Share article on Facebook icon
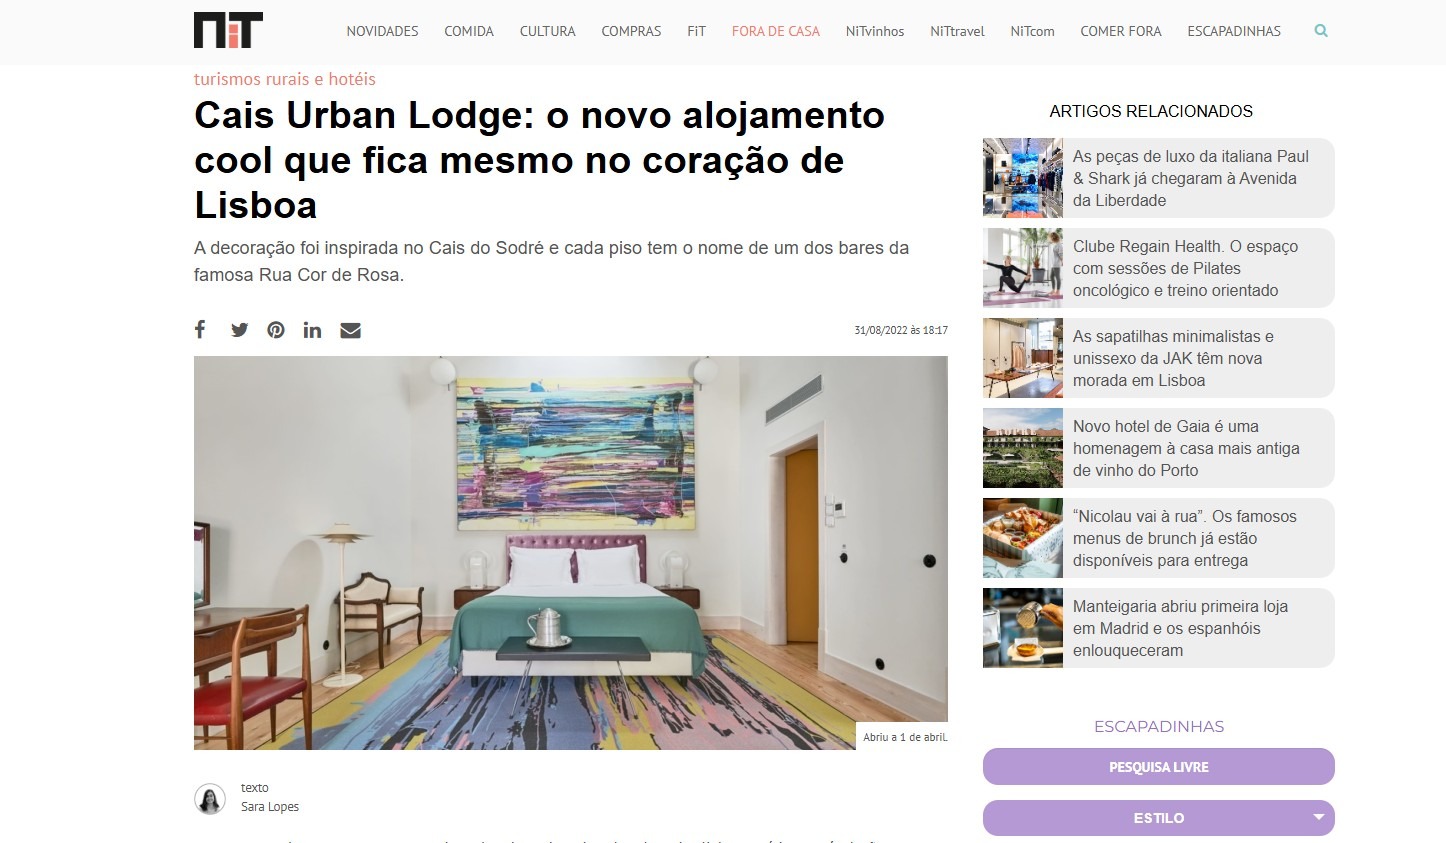1446x843 pixels. click(x=200, y=330)
